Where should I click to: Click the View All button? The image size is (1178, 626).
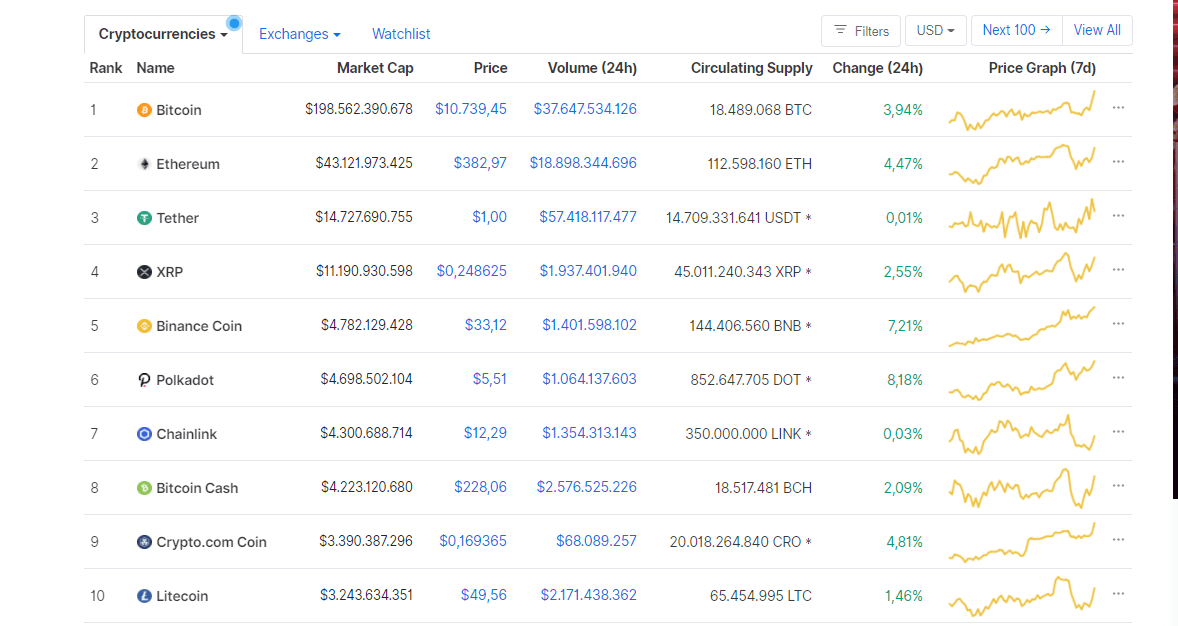click(x=1097, y=30)
